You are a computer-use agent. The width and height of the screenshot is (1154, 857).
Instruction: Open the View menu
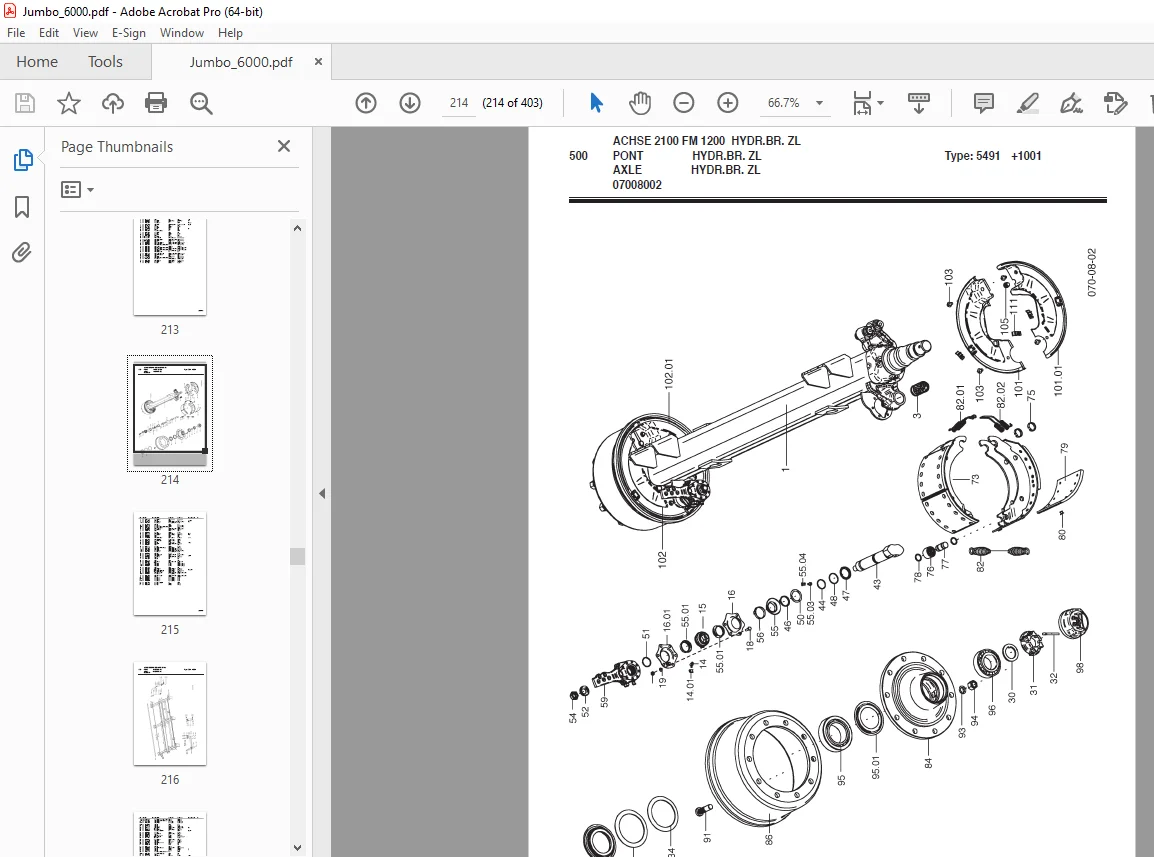(85, 32)
